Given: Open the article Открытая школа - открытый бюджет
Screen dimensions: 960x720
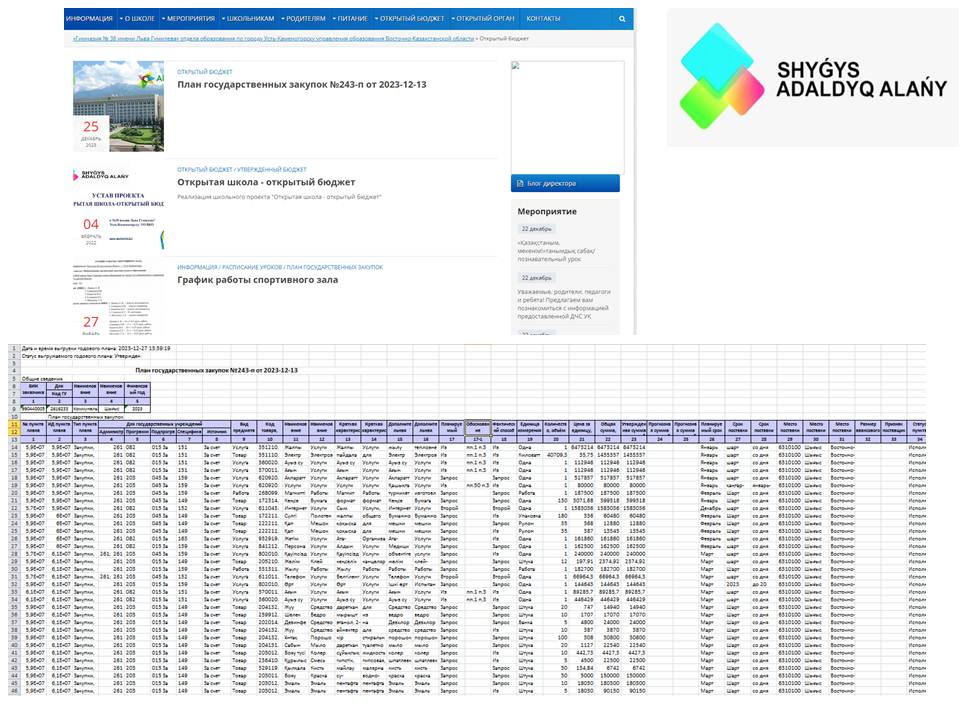Looking at the screenshot, I should [x=266, y=182].
